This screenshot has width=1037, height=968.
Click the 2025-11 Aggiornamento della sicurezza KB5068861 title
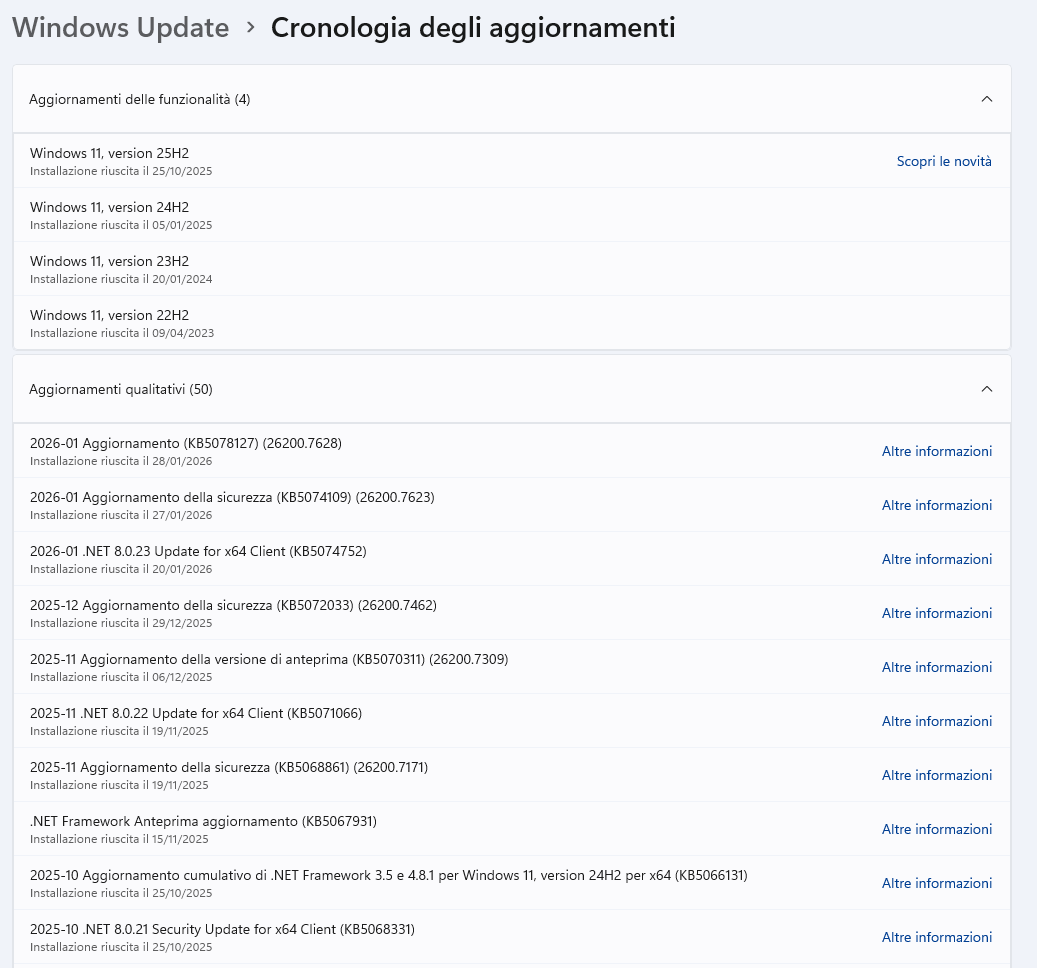point(229,767)
